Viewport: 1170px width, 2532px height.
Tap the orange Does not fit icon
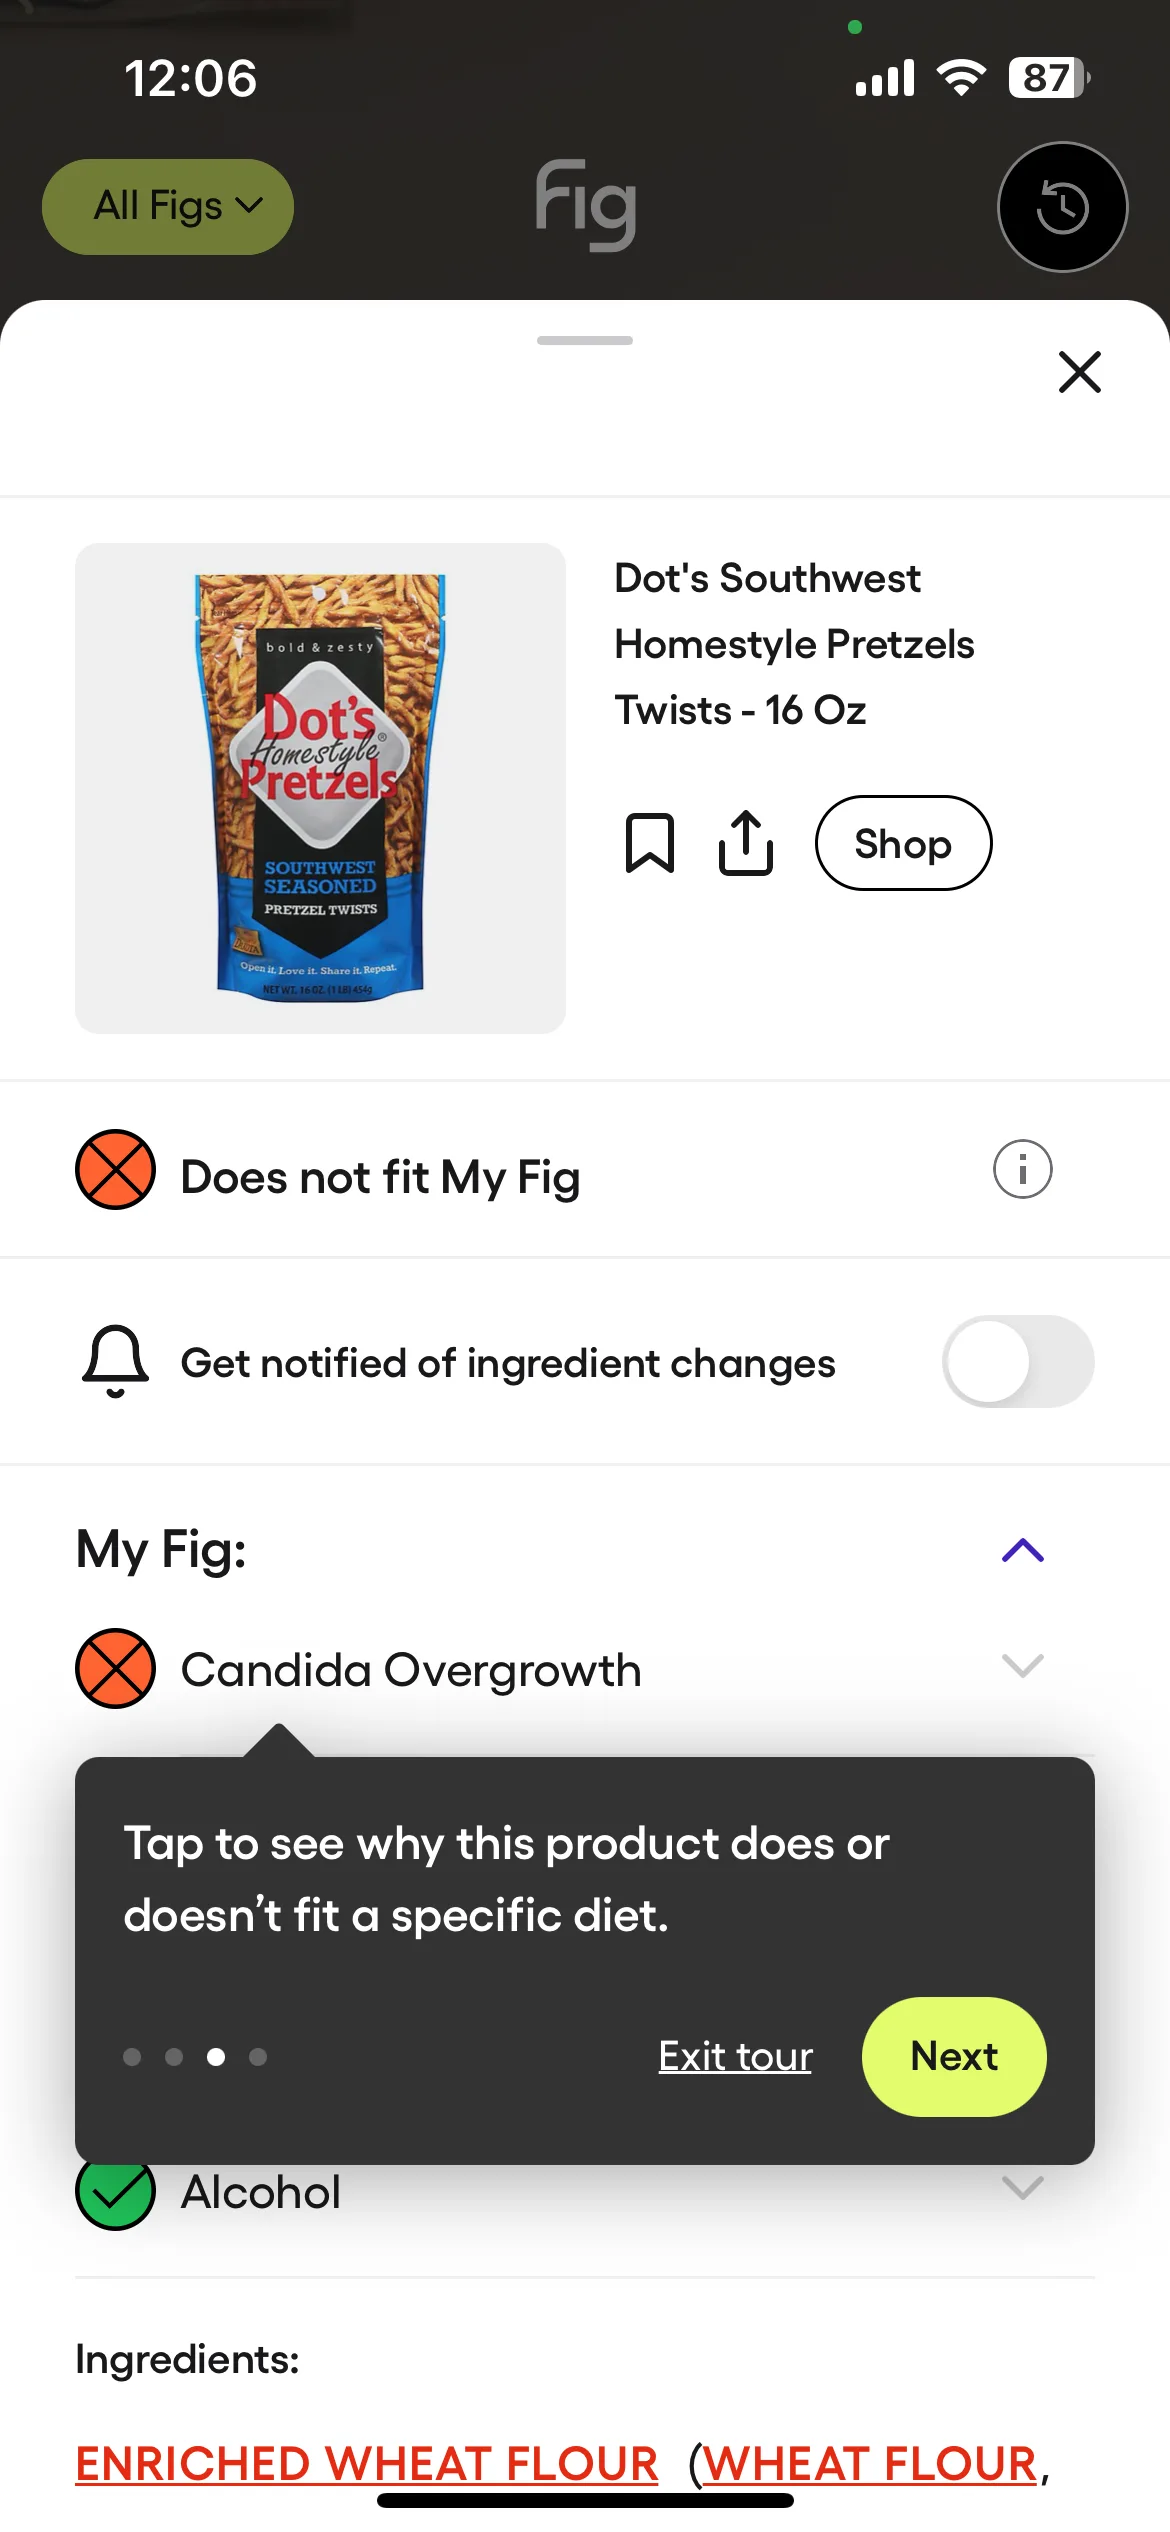coord(115,1169)
